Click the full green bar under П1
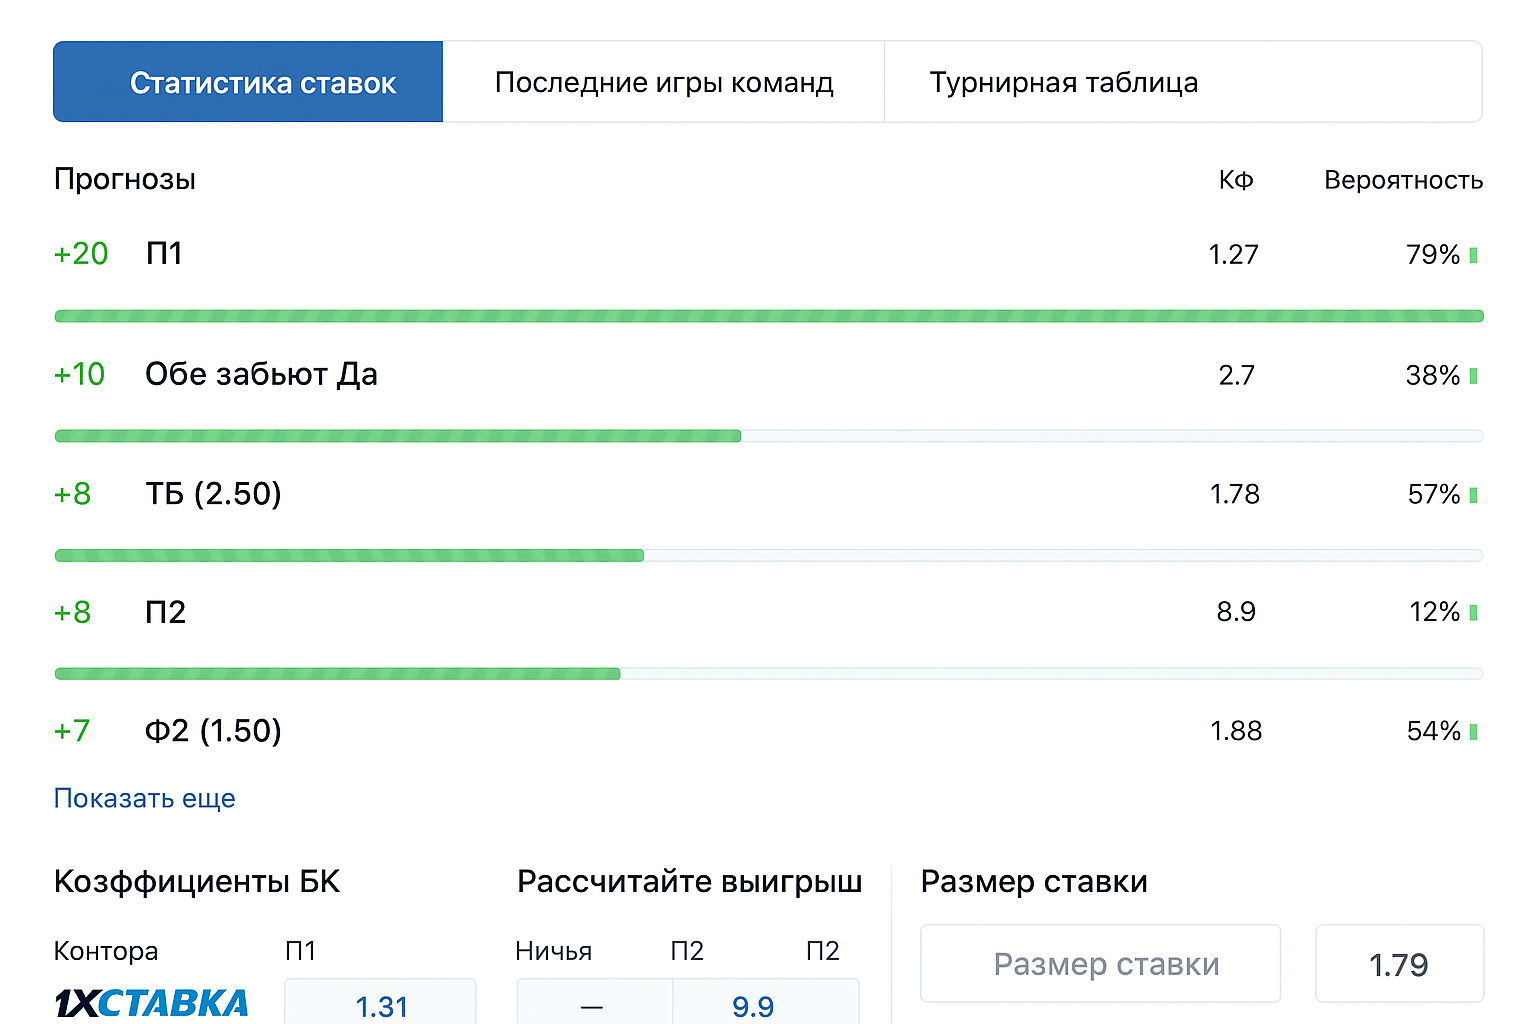Viewport: 1536px width, 1024px height. pos(768,316)
